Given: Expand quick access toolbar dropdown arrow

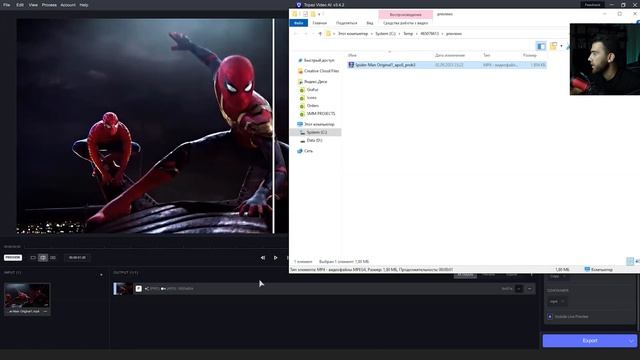Looking at the screenshot, I should pos(319,14).
